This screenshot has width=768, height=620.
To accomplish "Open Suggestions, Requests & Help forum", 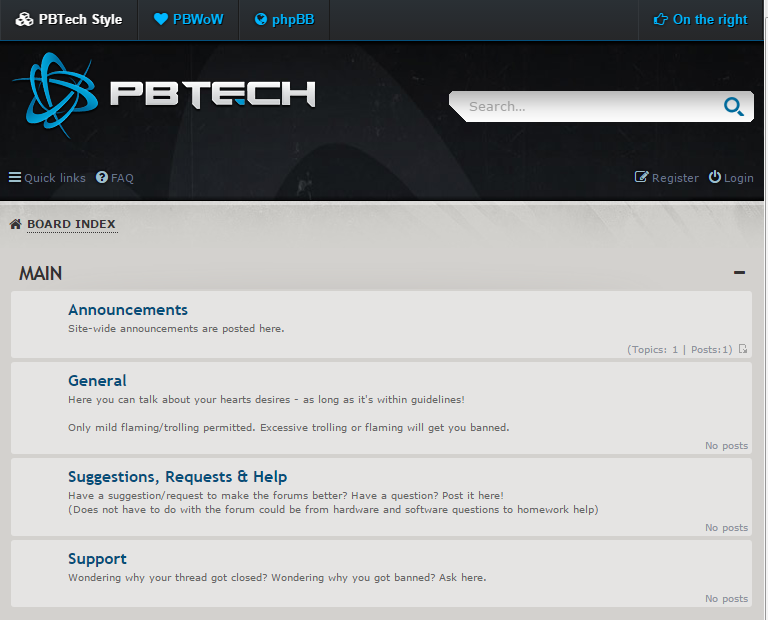I will (x=177, y=477).
